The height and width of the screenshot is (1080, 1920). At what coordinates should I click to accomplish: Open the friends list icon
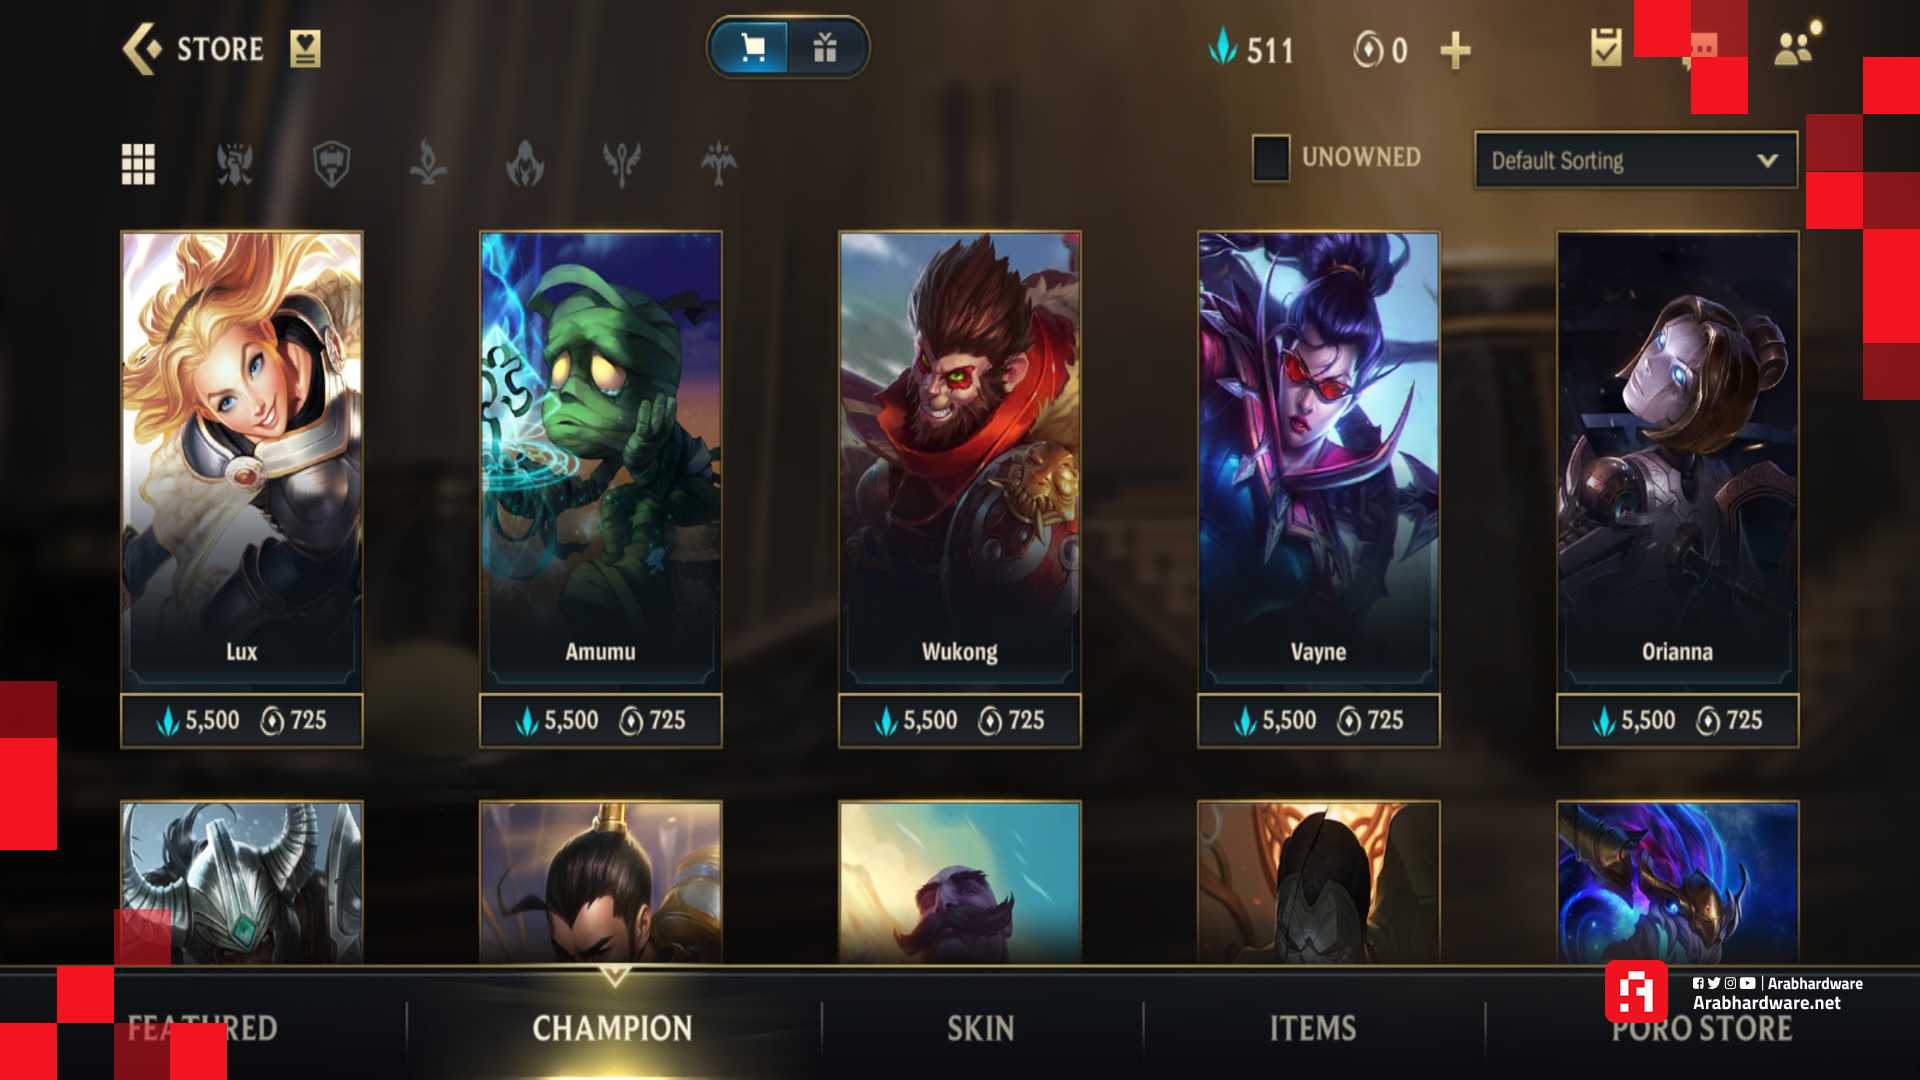[1795, 47]
